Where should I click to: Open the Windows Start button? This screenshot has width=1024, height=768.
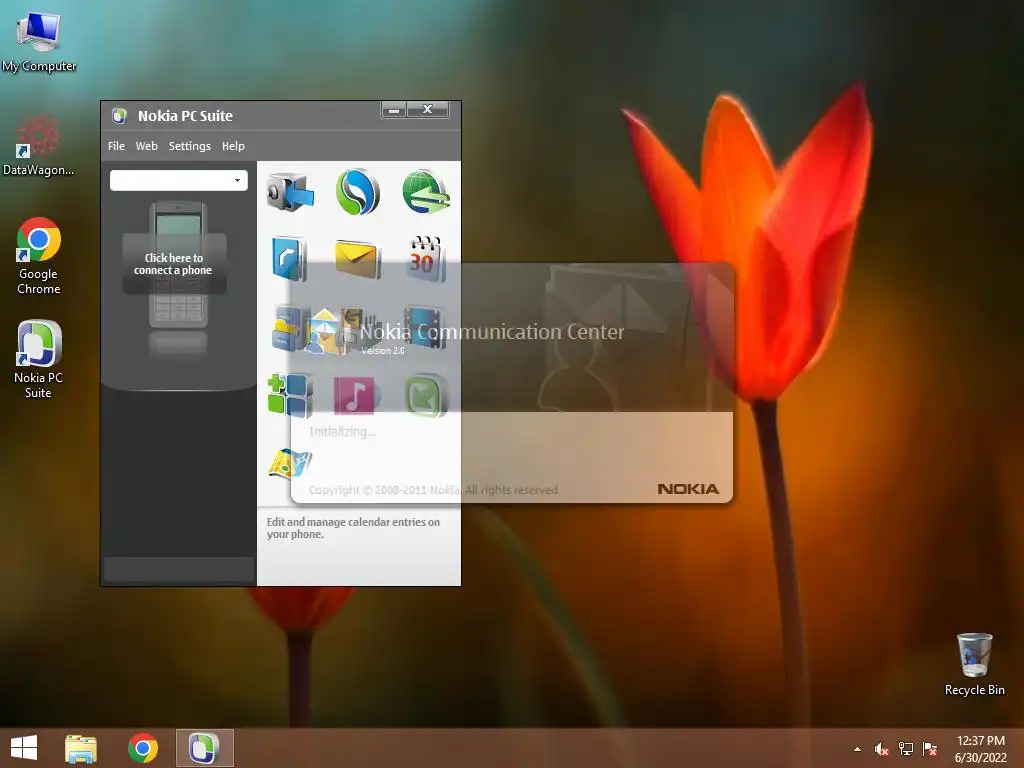(x=24, y=748)
